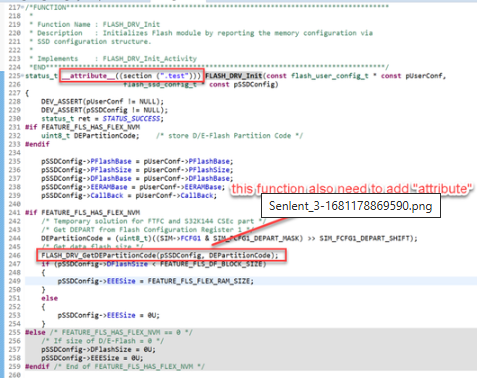Image resolution: width=477 pixels, height=379 pixels.
Task: Click the __attribute__ keyword on line 225
Action: coord(88,76)
